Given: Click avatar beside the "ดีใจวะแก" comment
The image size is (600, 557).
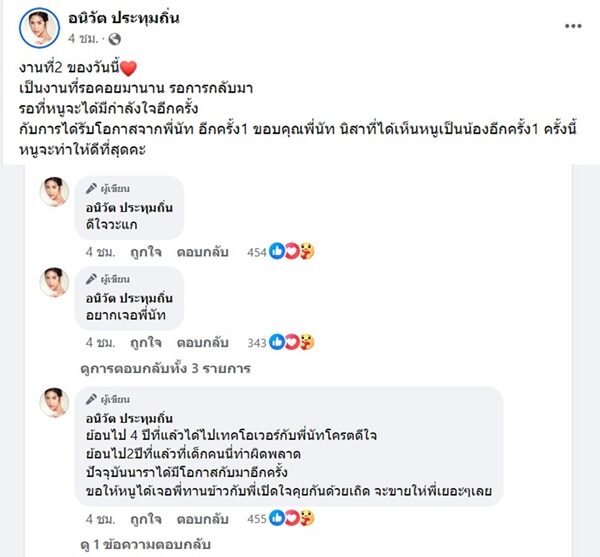Looking at the screenshot, I should [x=54, y=191].
